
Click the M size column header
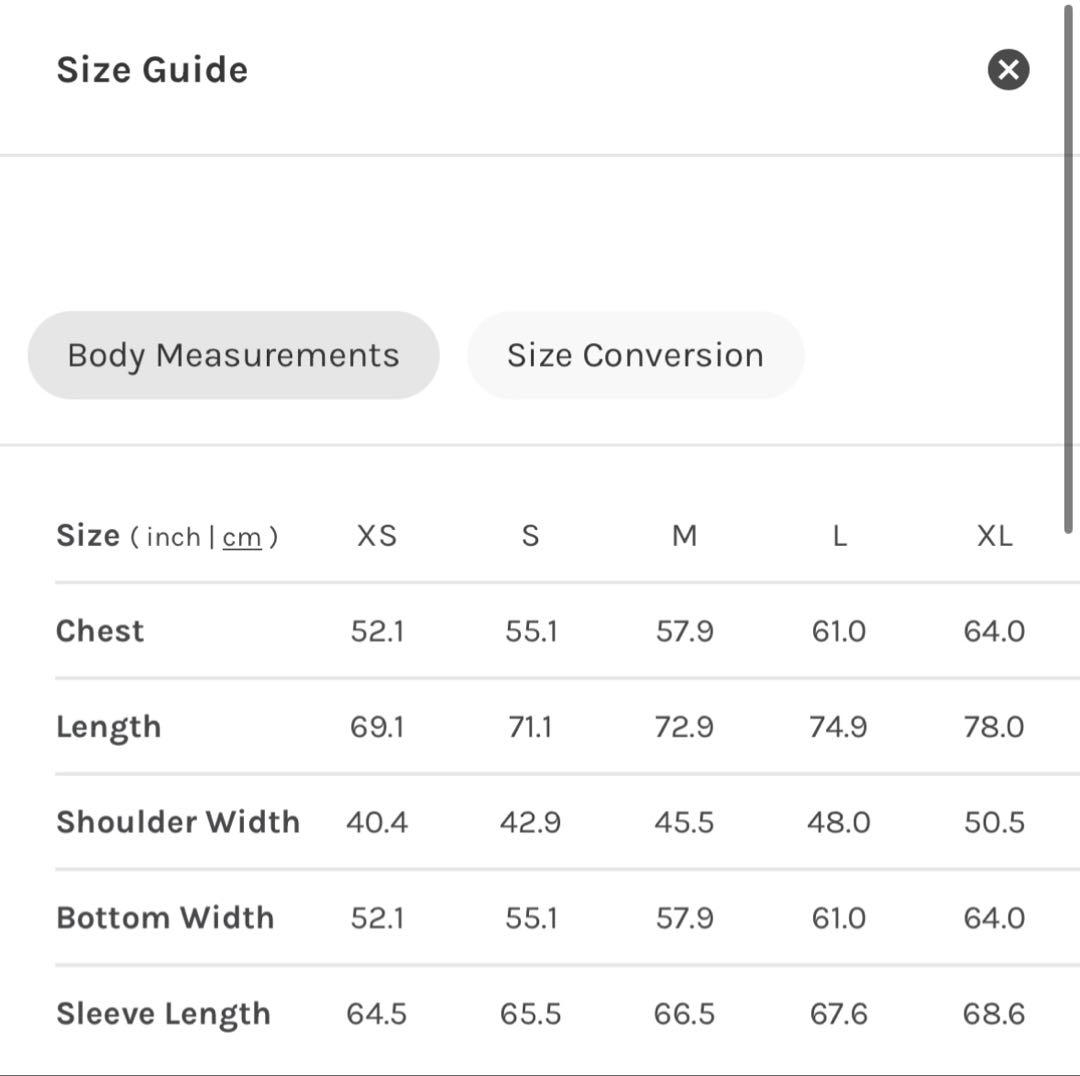(x=684, y=536)
